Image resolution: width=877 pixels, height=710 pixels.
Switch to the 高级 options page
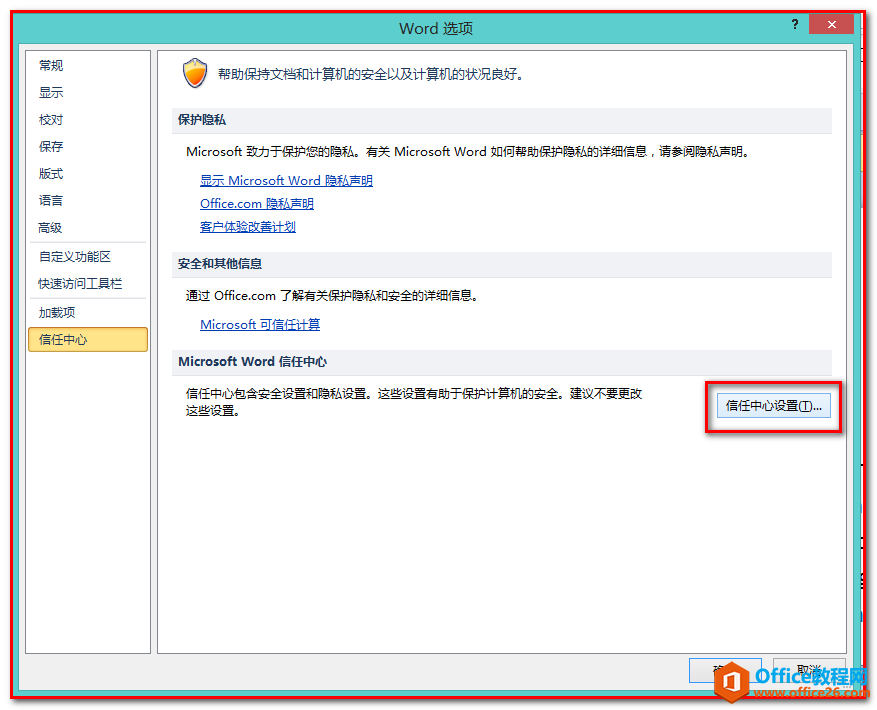tap(50, 228)
